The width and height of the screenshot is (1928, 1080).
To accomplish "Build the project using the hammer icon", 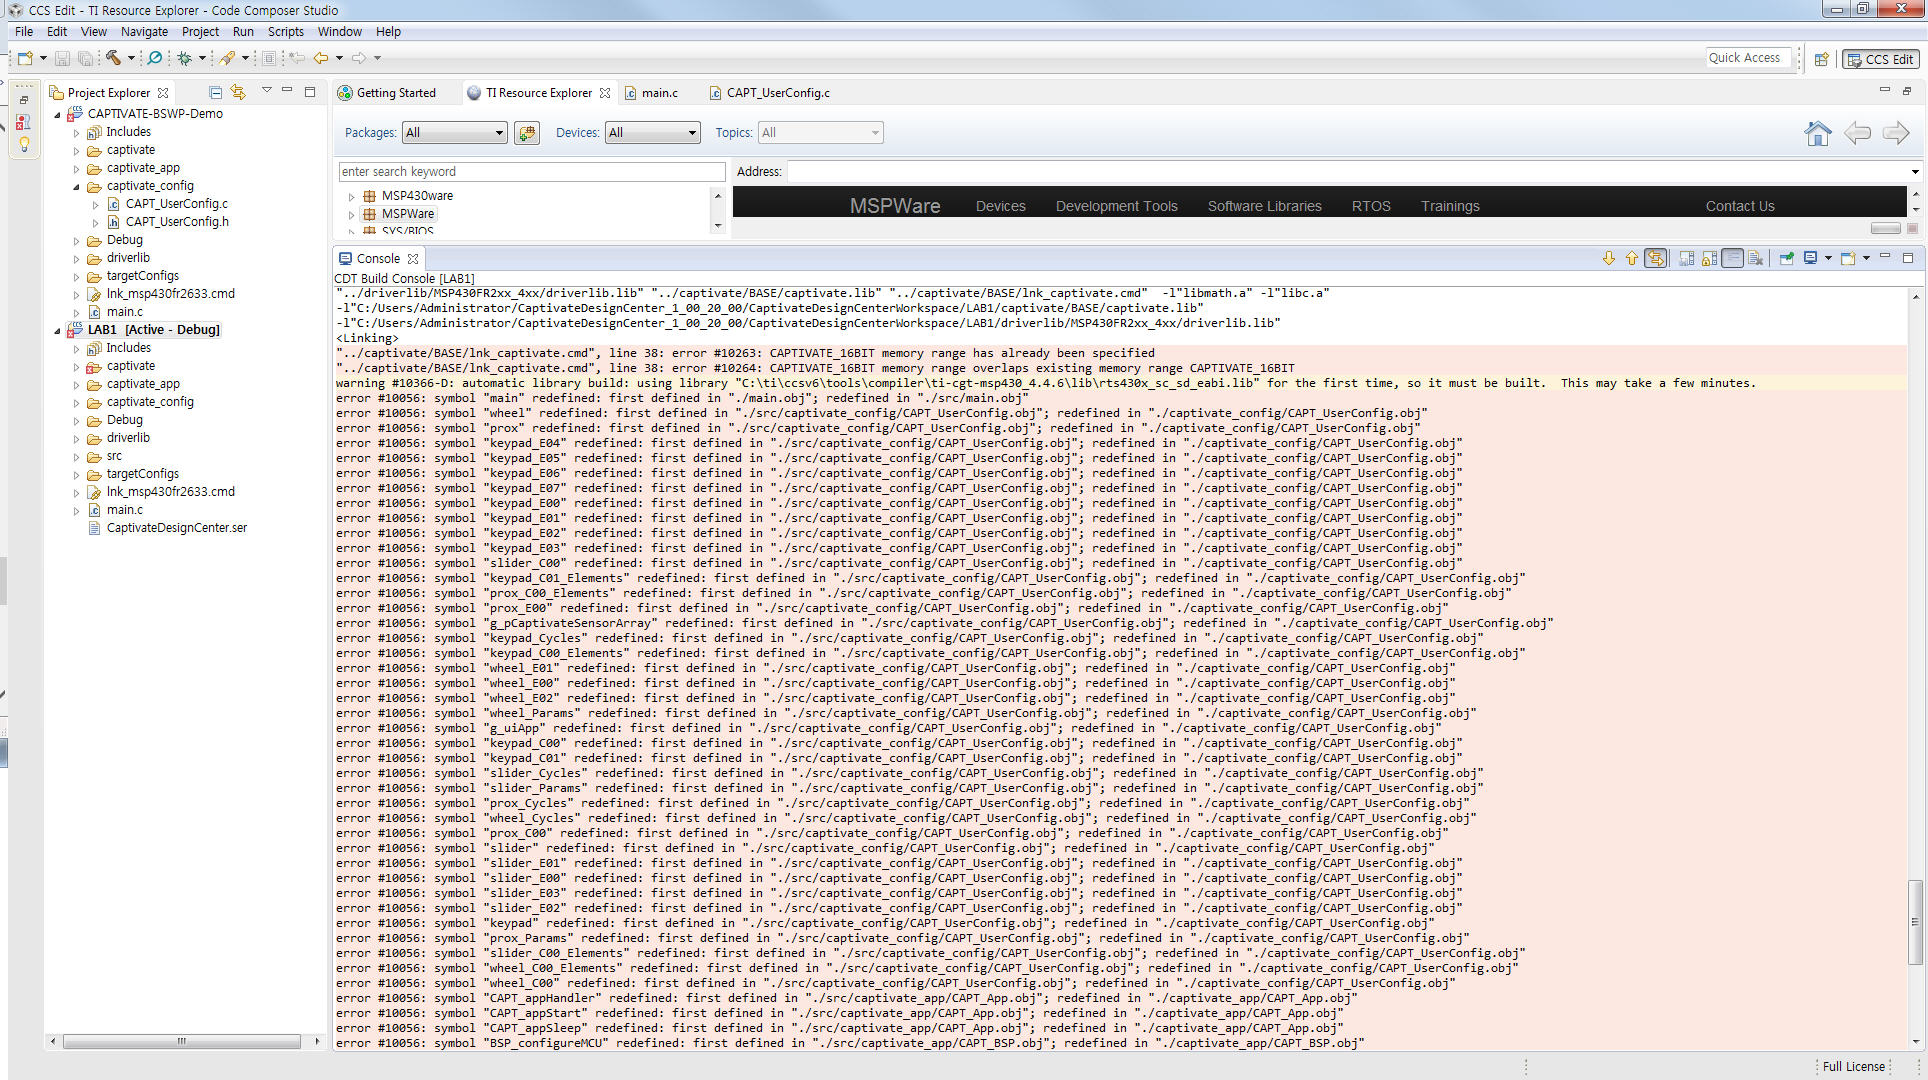I will click(x=113, y=57).
